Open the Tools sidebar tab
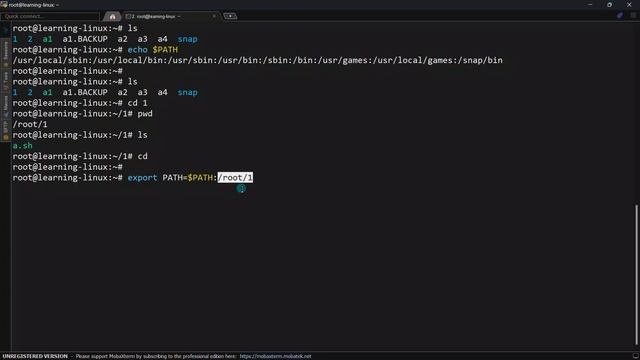 coord(5,80)
